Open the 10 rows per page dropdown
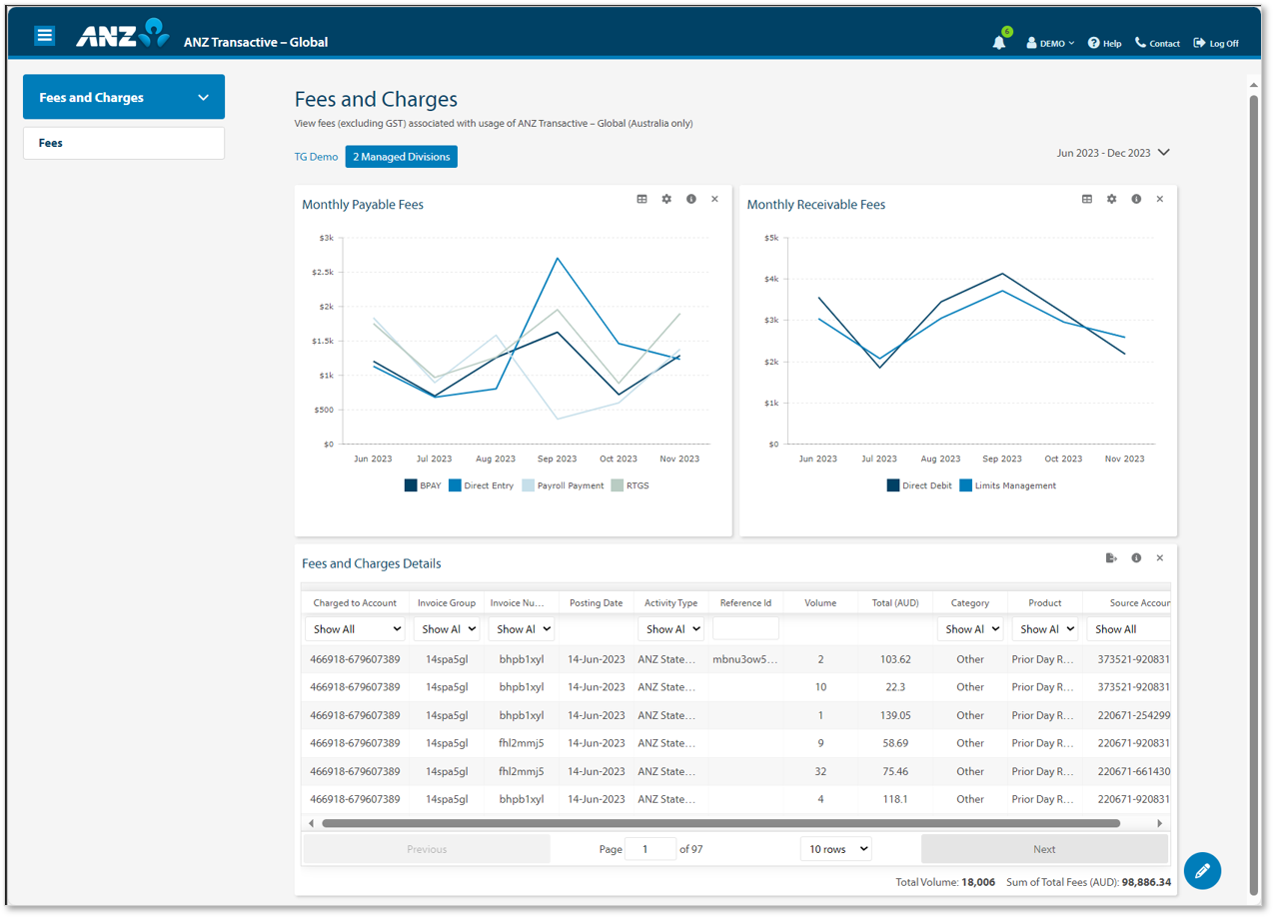The height and width of the screenshot is (917, 1273). [835, 848]
